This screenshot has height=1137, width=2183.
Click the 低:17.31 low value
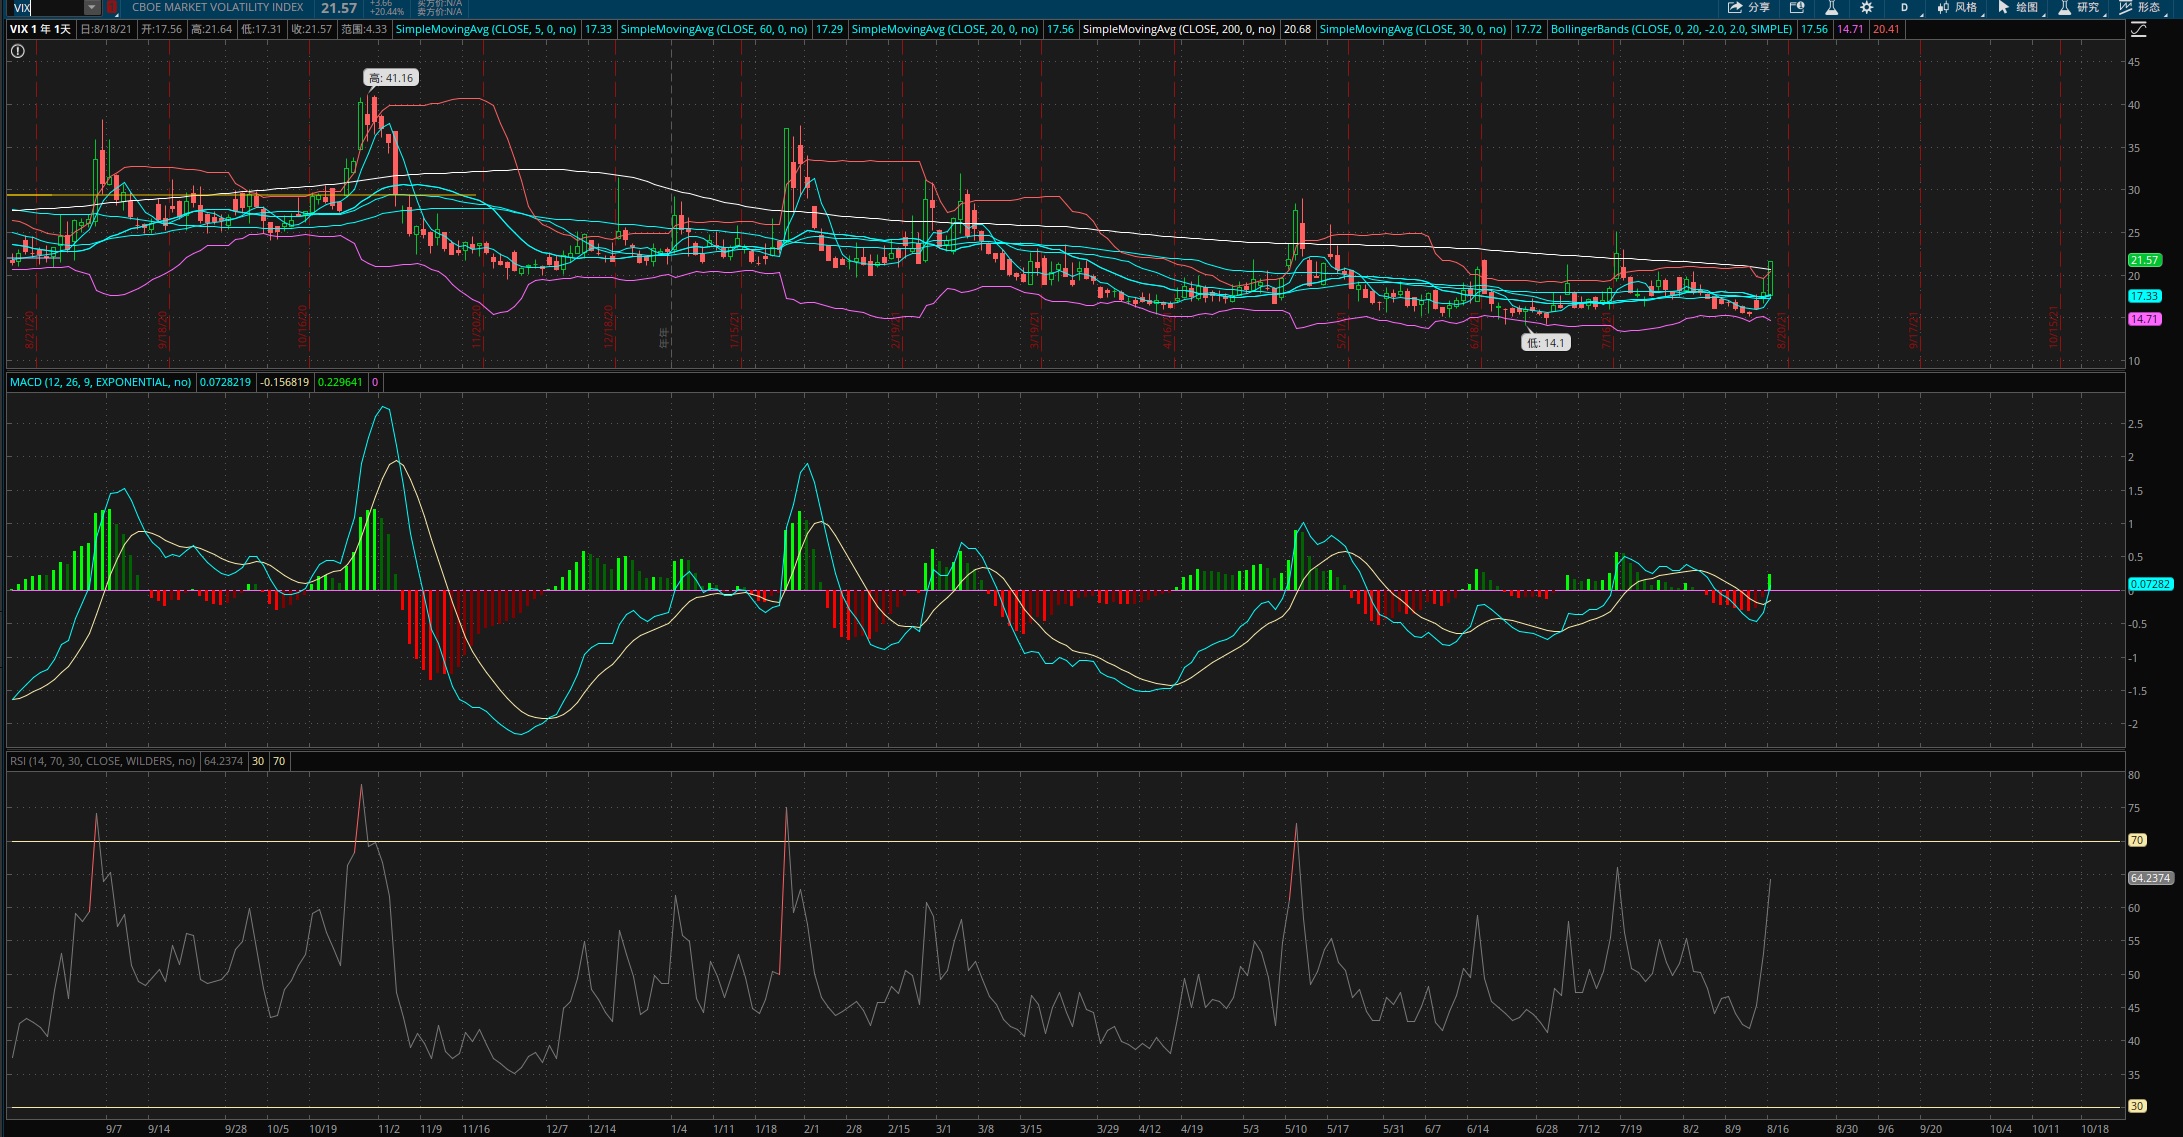click(261, 29)
